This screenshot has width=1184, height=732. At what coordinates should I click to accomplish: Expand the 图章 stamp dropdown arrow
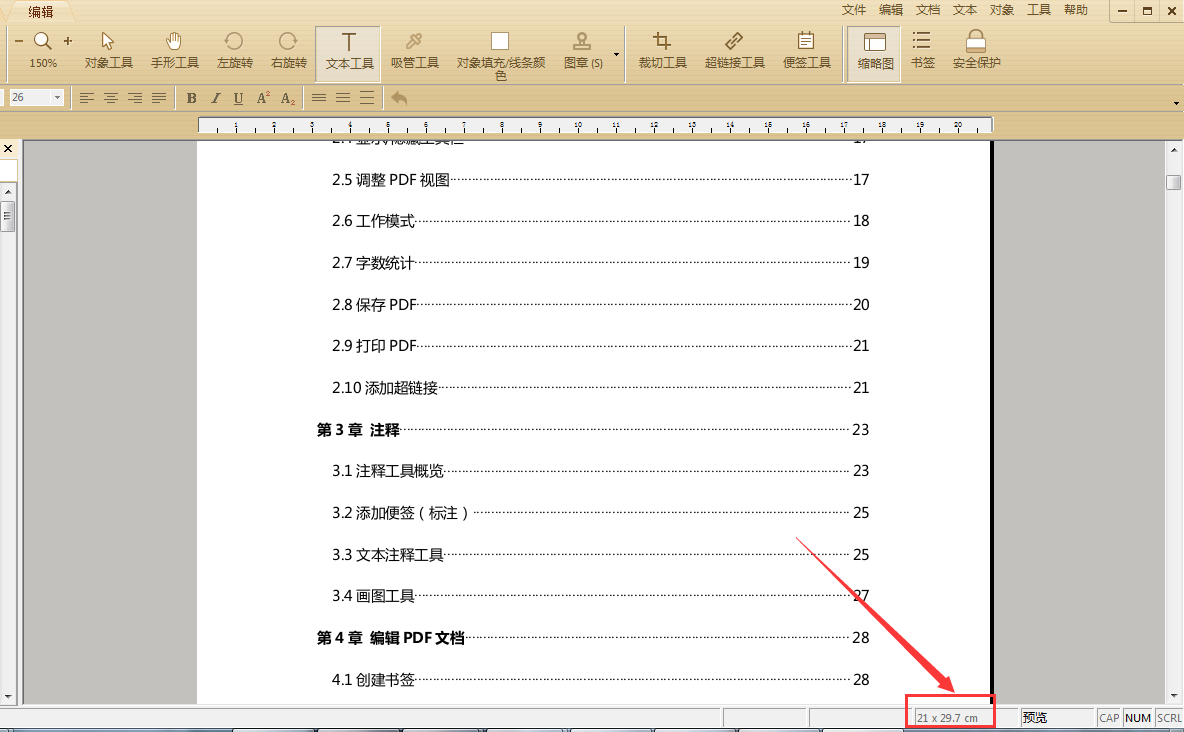coord(616,54)
